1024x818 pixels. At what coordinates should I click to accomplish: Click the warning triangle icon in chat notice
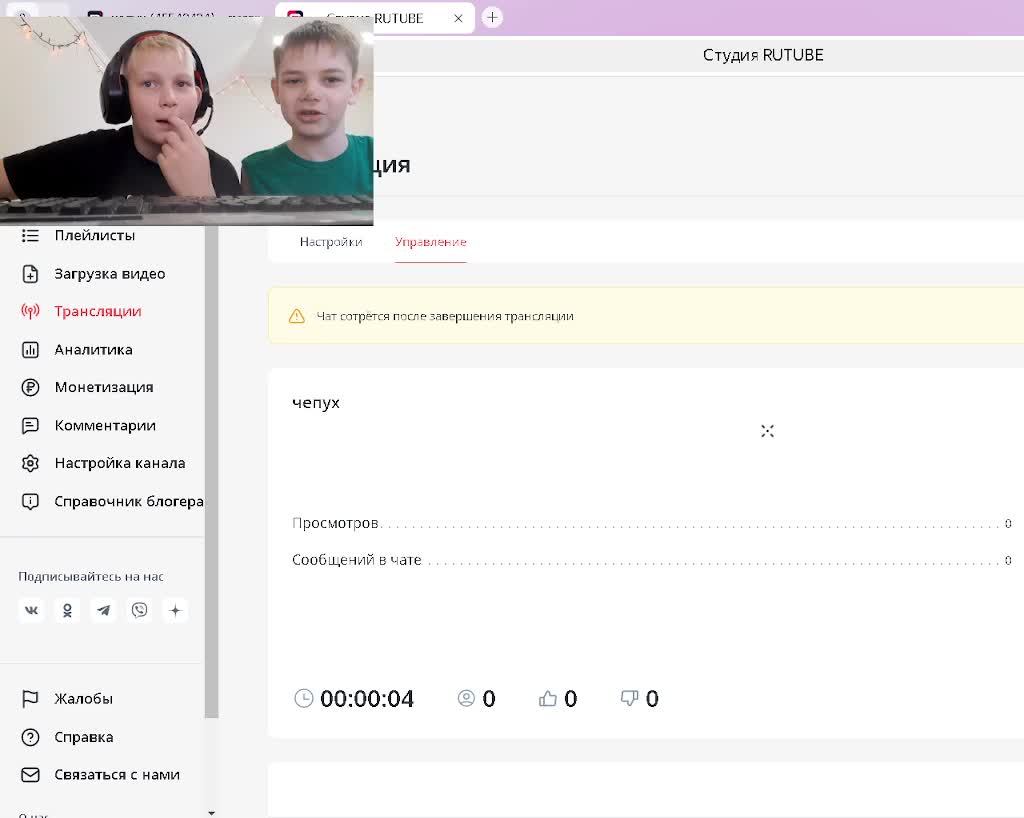(296, 316)
